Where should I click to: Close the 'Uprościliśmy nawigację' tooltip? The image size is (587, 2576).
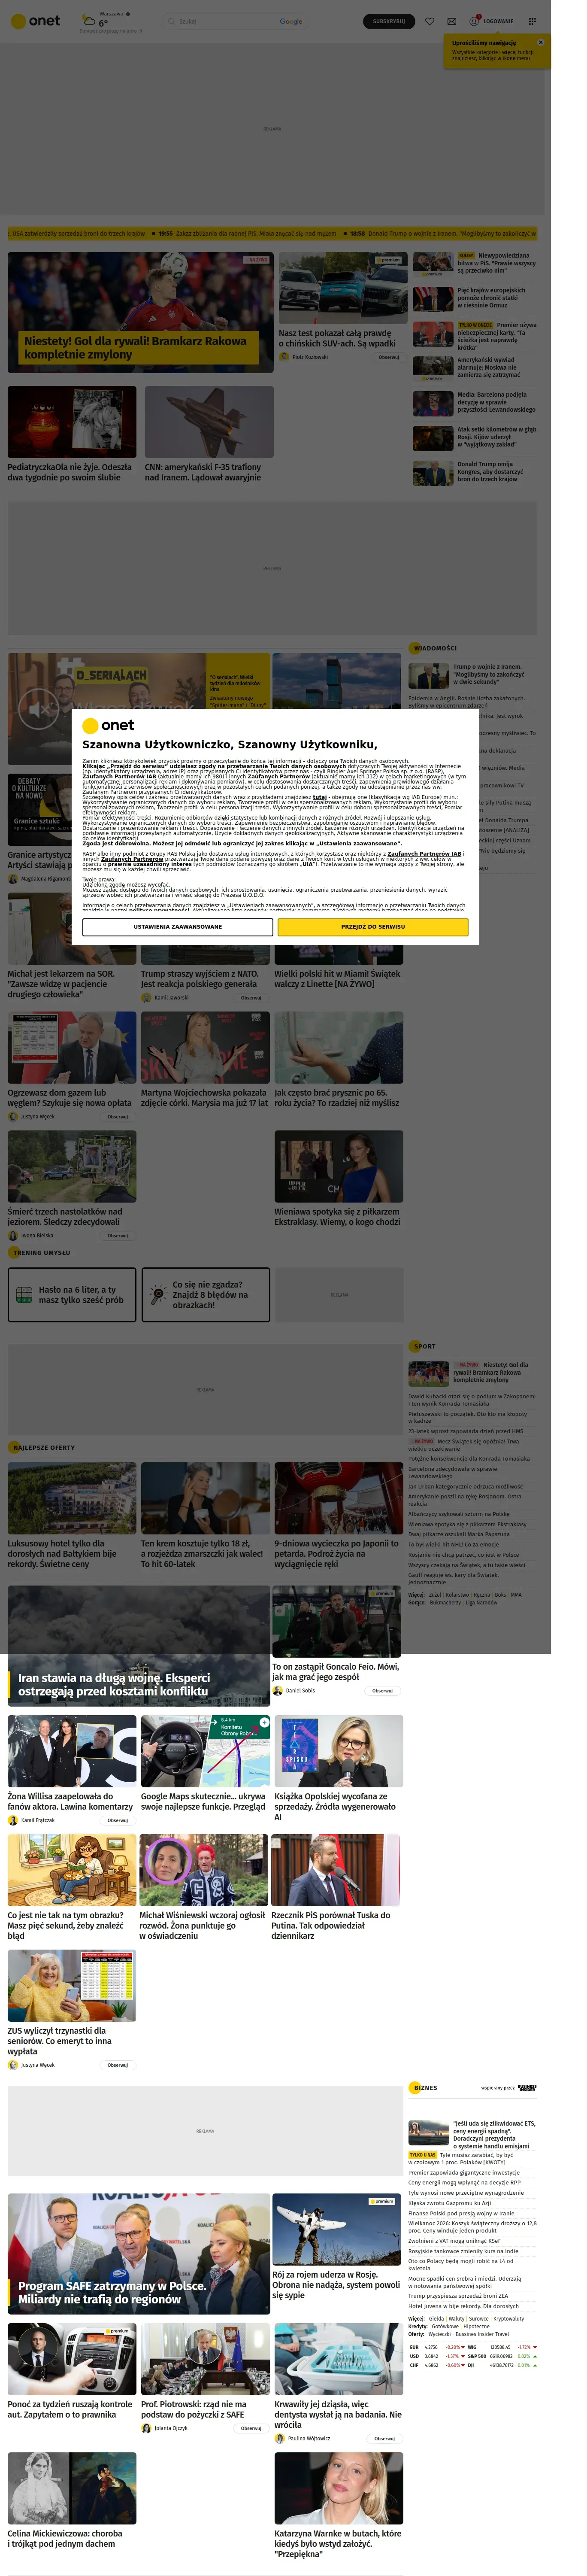(541, 42)
